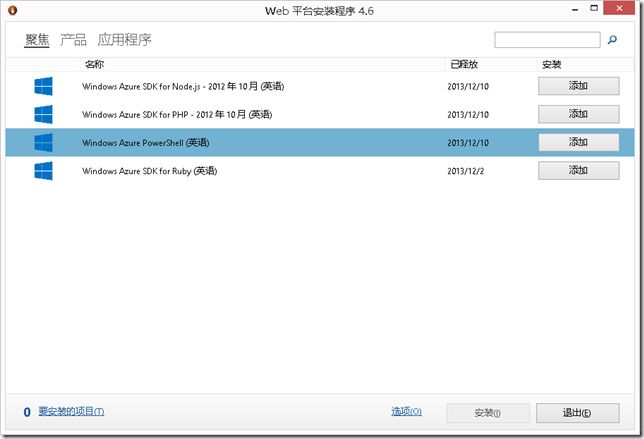Select Windows Azure SDK for Node.js row text
644x439 pixels.
[183, 86]
